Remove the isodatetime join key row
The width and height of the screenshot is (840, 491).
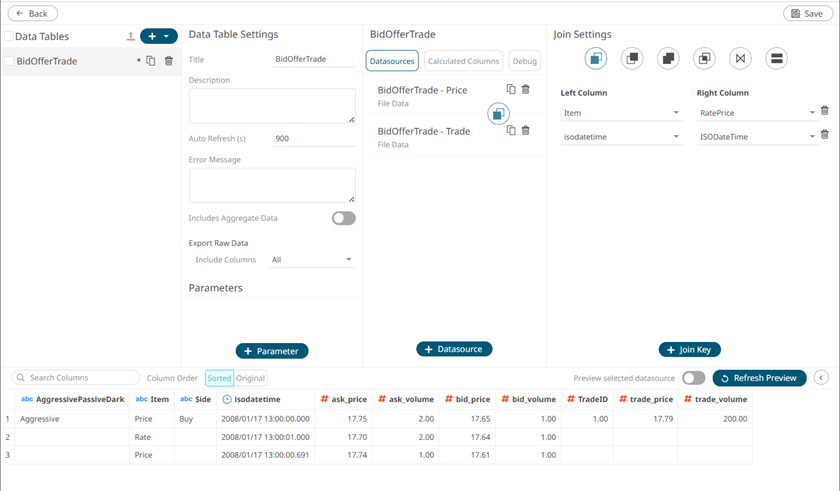824,135
